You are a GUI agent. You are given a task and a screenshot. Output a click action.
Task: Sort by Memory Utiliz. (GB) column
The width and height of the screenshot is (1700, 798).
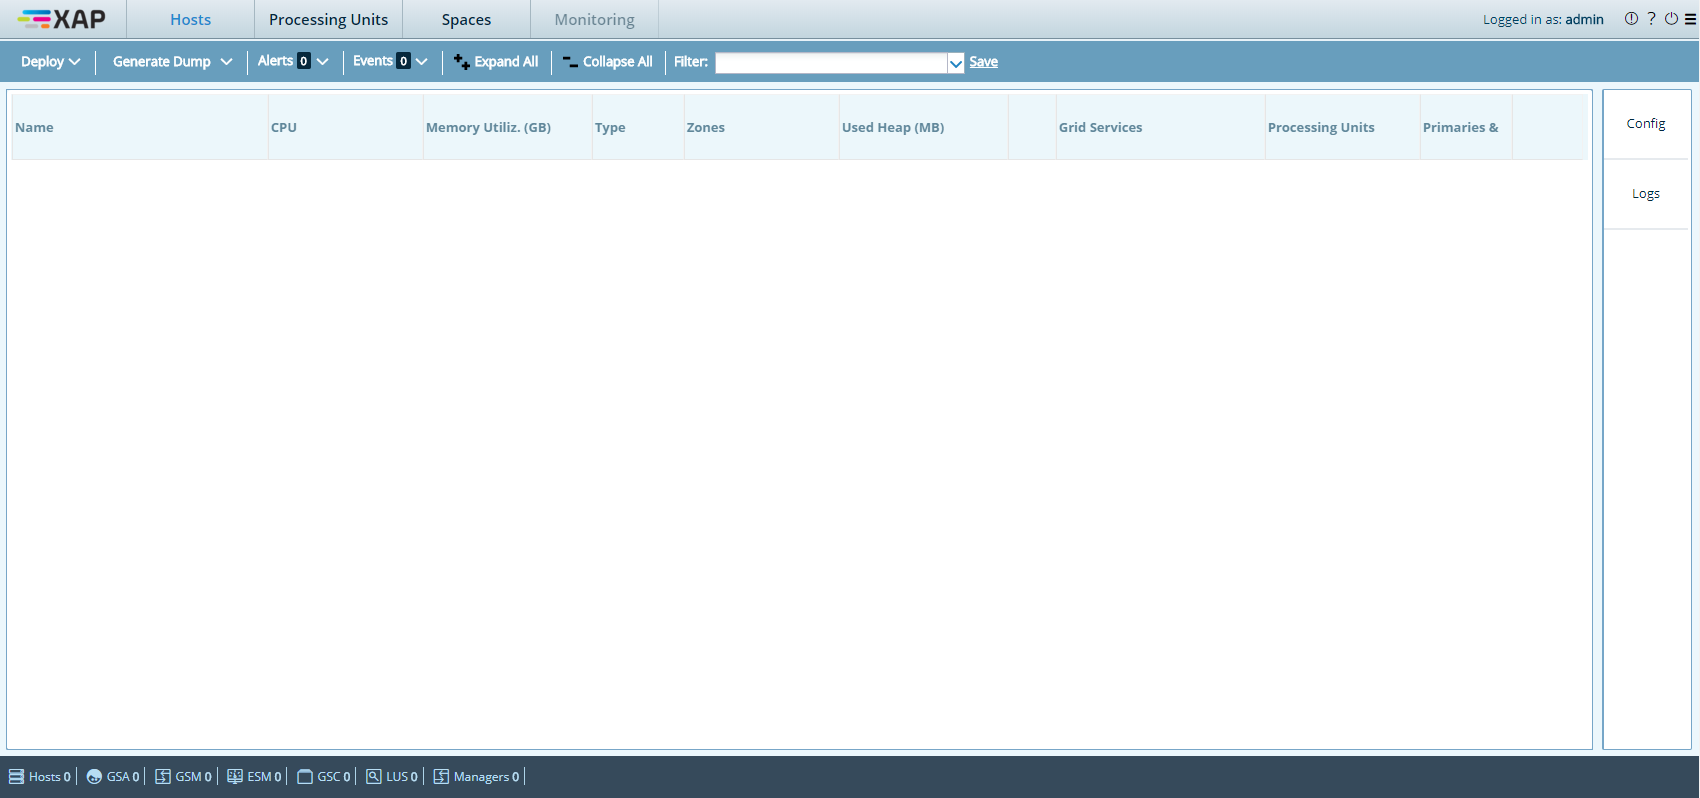508,127
